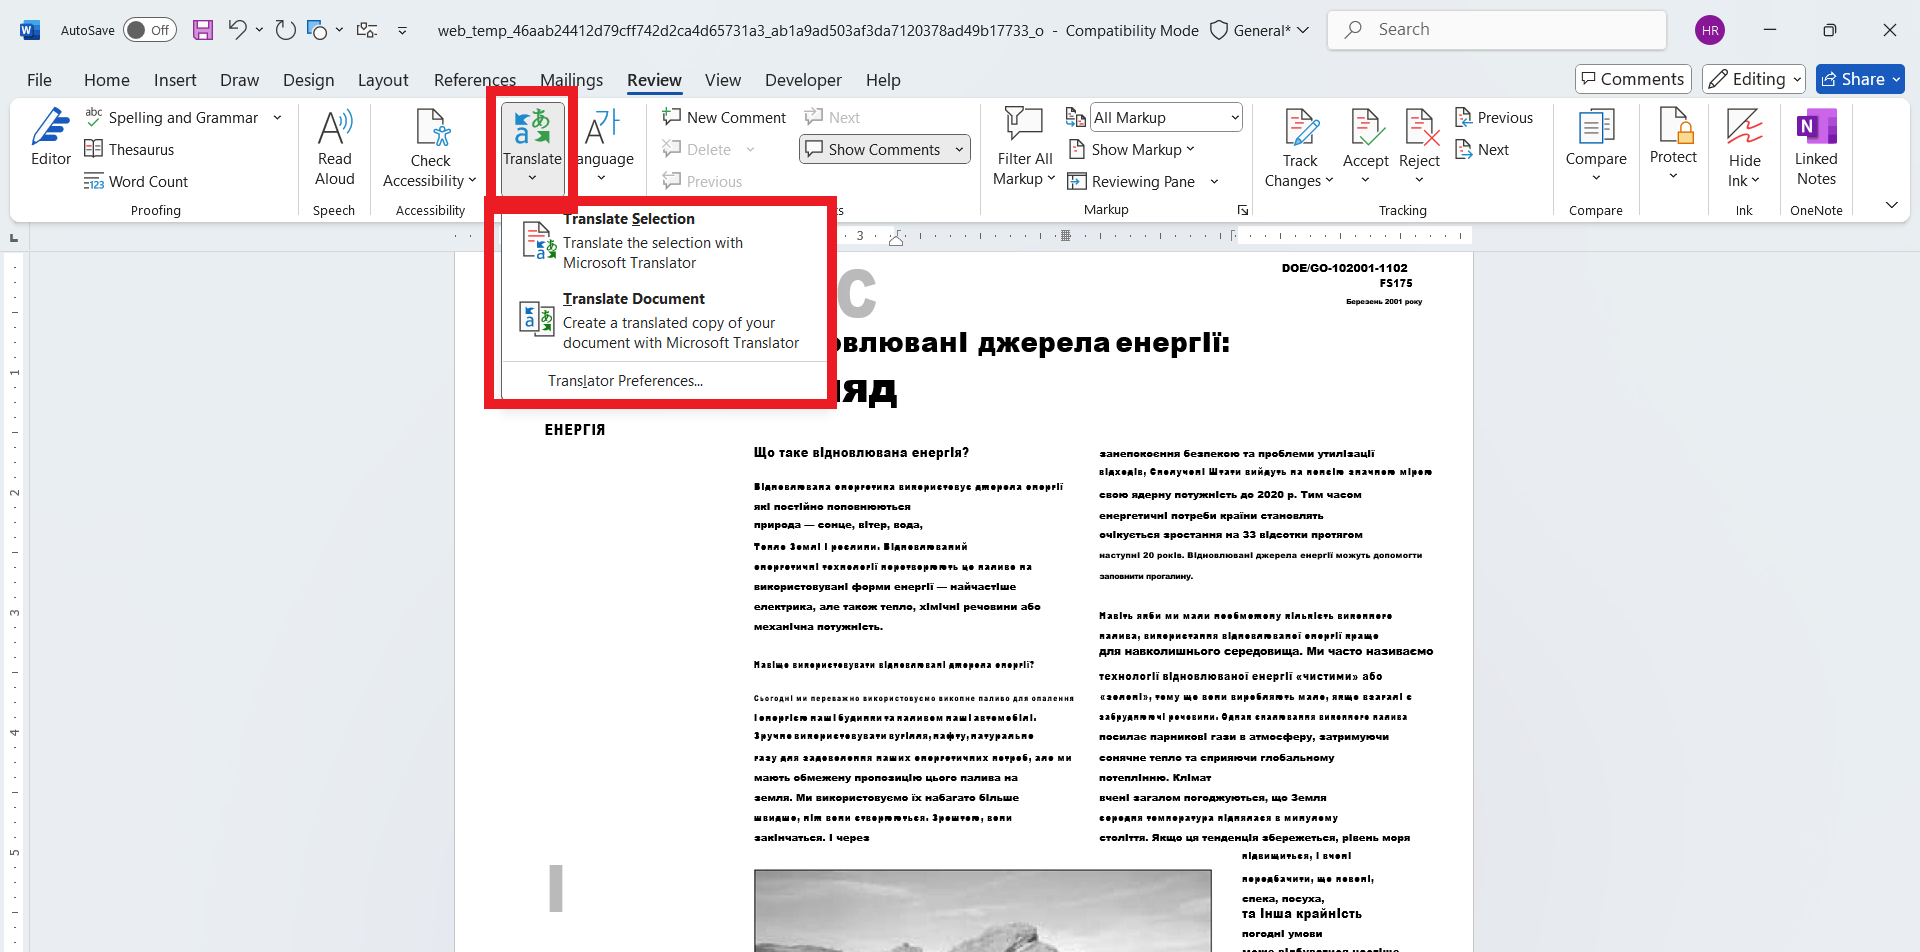Switch to the View tab
Image resolution: width=1920 pixels, height=952 pixels.
pos(723,80)
